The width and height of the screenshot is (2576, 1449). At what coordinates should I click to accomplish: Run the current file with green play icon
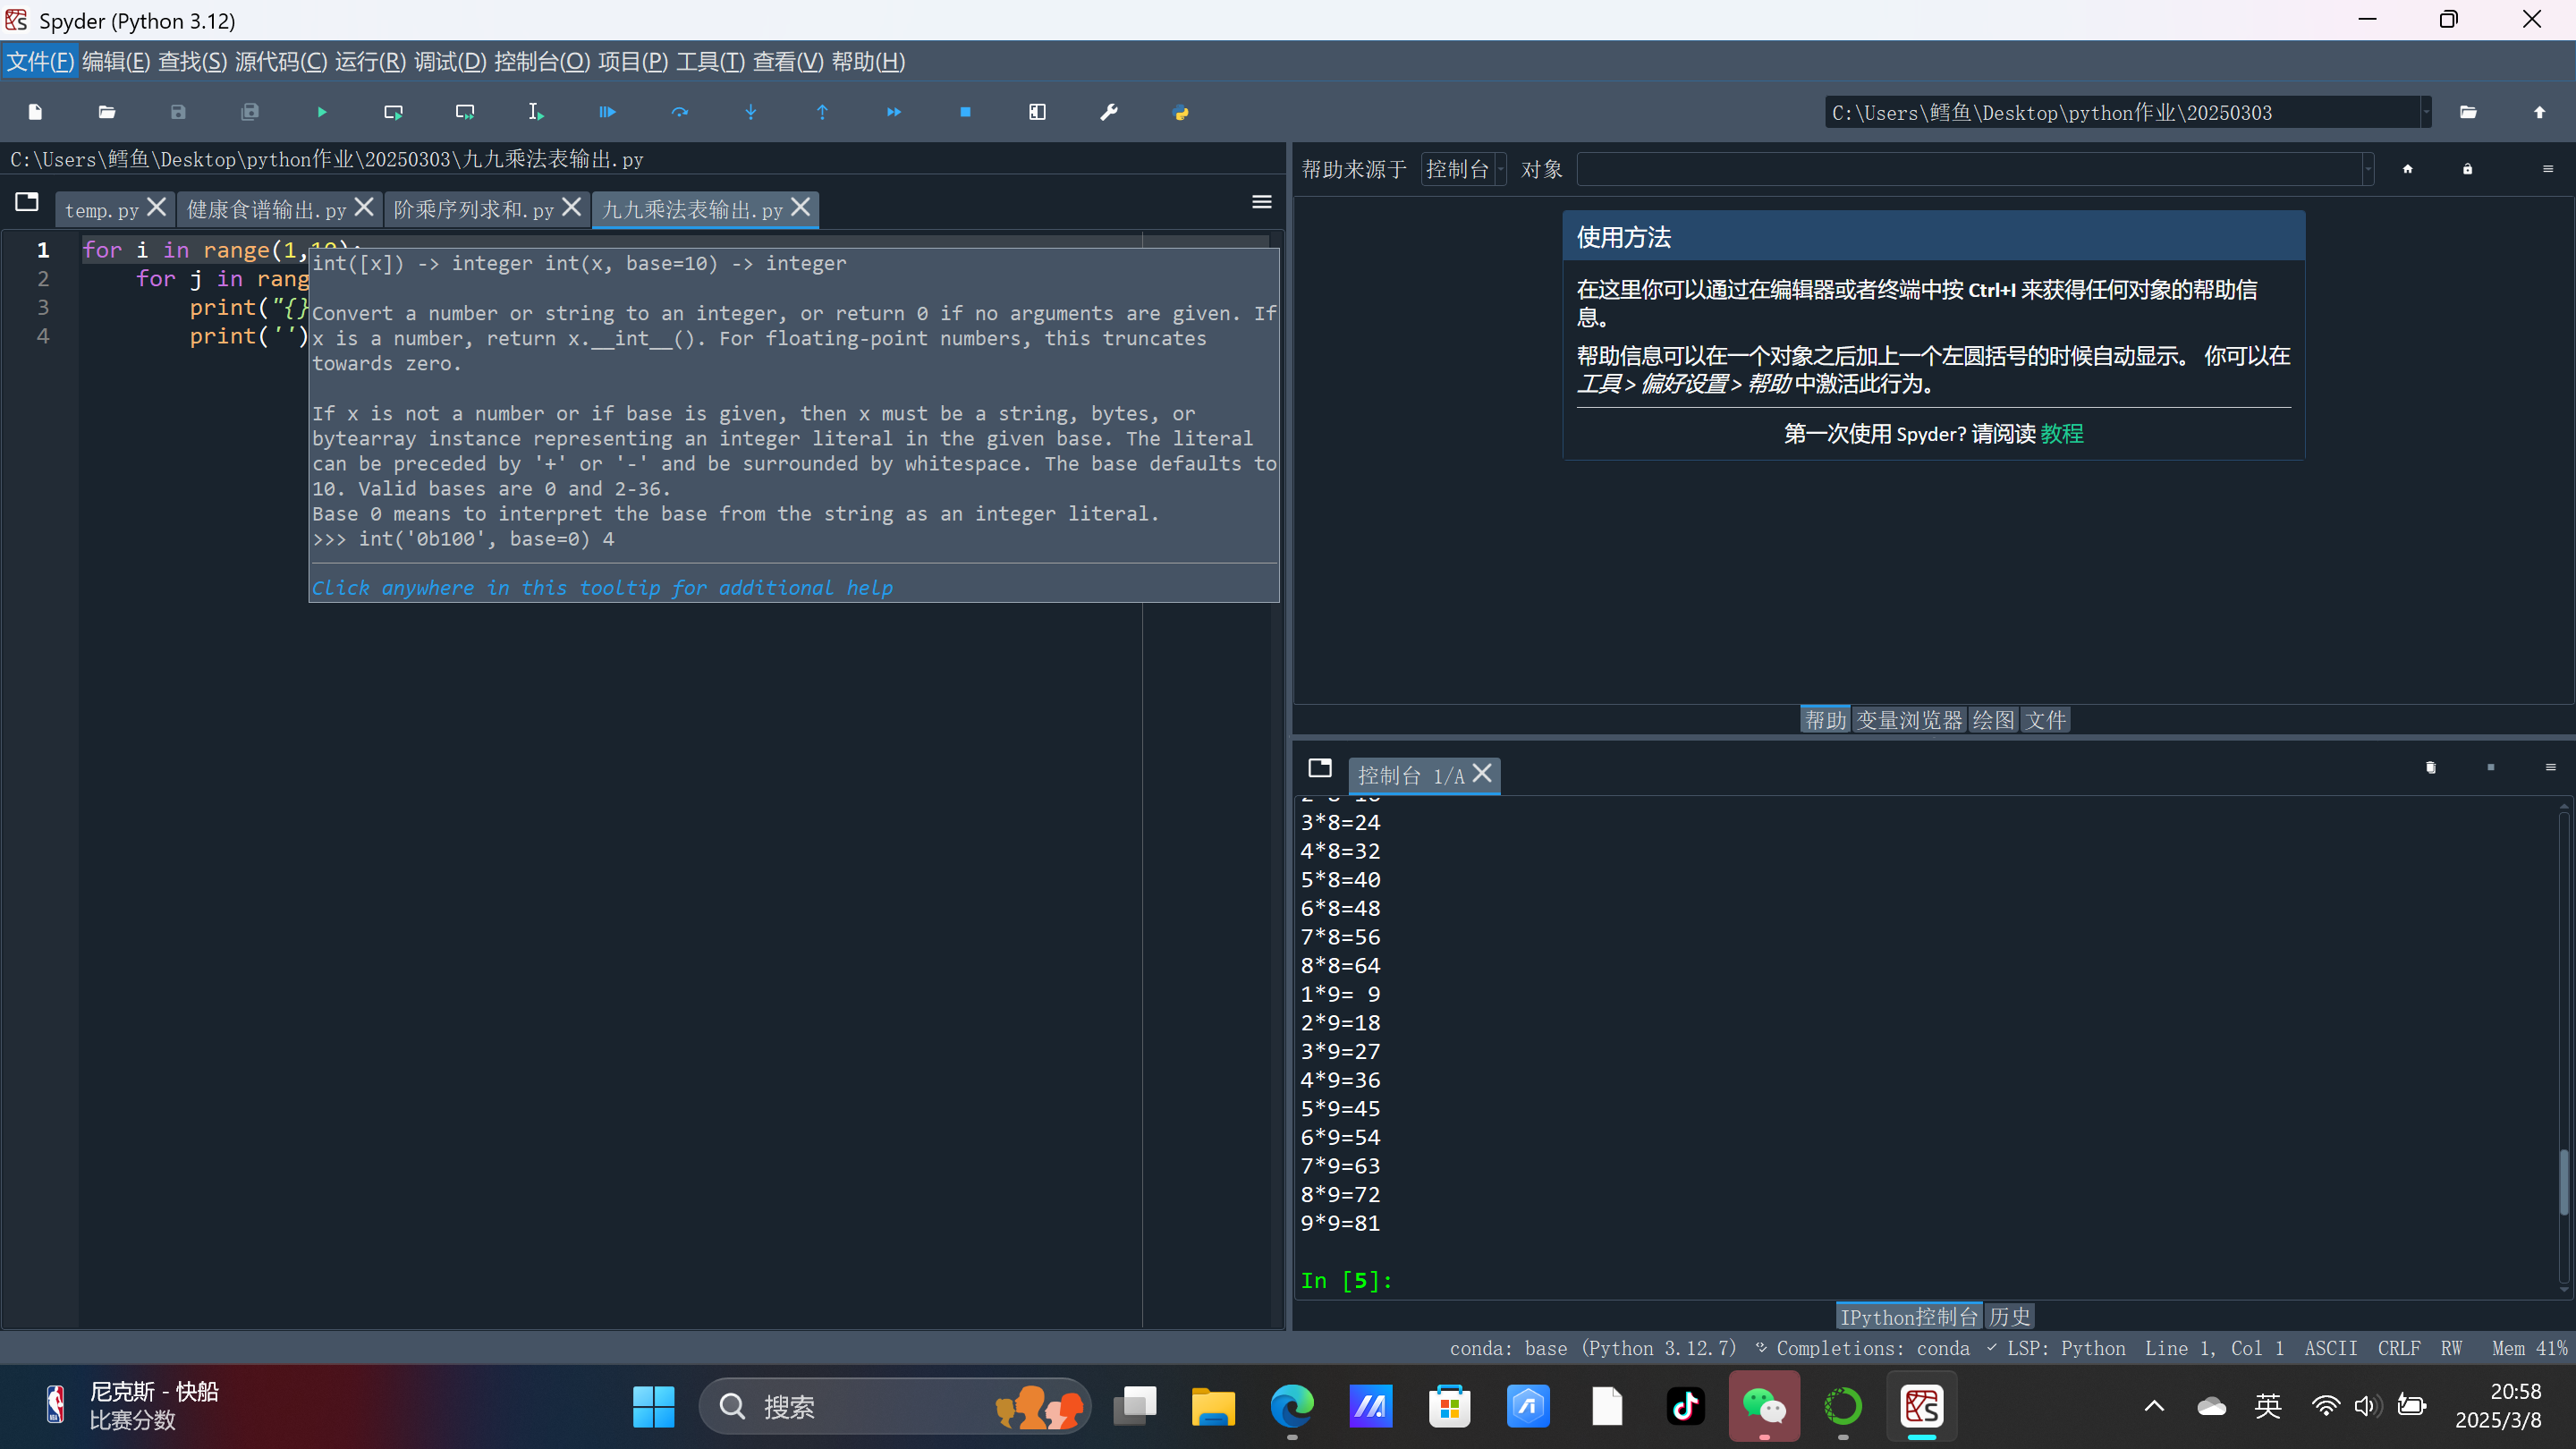pos(321,112)
